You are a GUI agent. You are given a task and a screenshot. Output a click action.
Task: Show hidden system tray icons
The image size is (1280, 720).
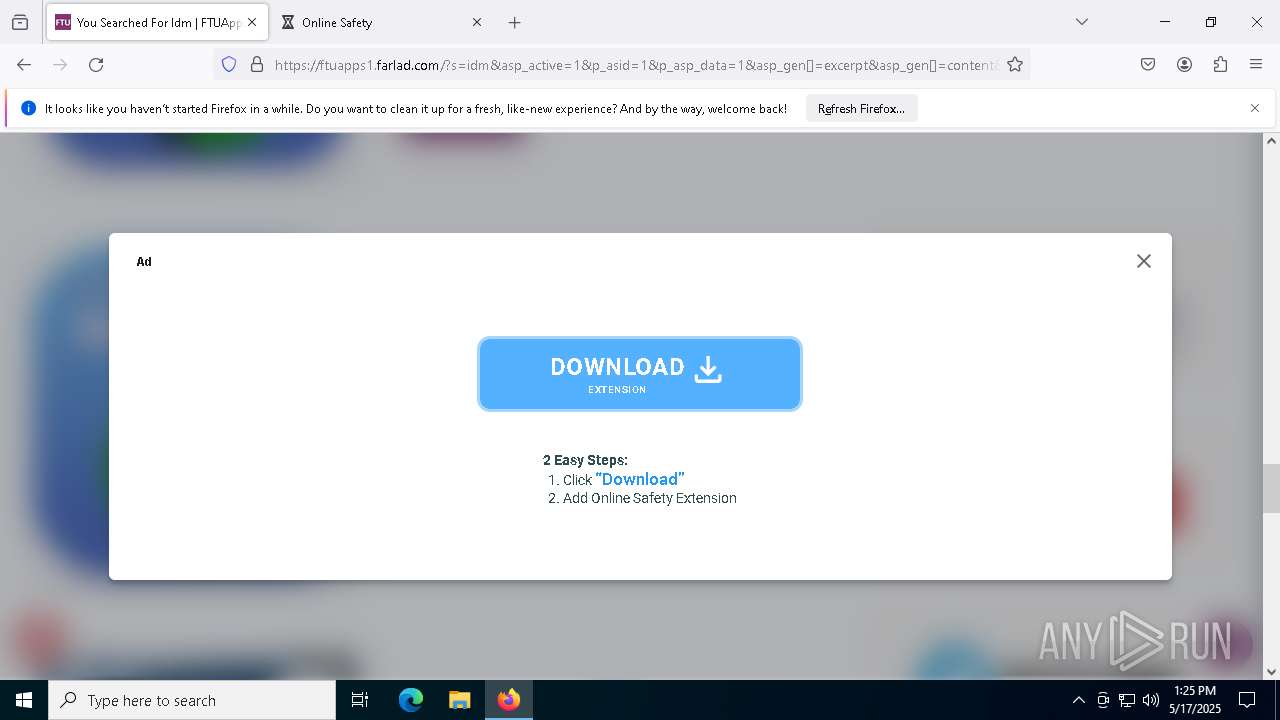1078,700
